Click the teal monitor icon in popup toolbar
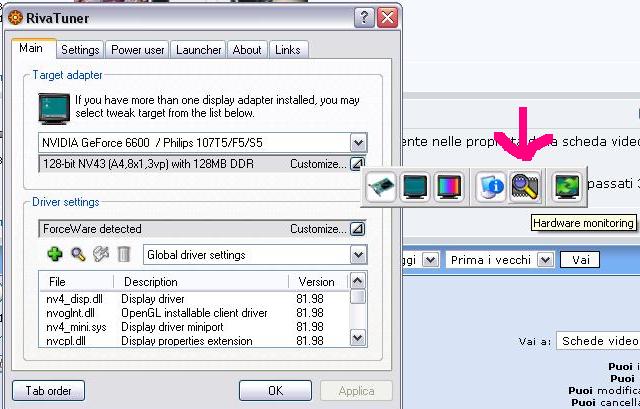Viewport: 640px width, 409px height. pos(415,187)
